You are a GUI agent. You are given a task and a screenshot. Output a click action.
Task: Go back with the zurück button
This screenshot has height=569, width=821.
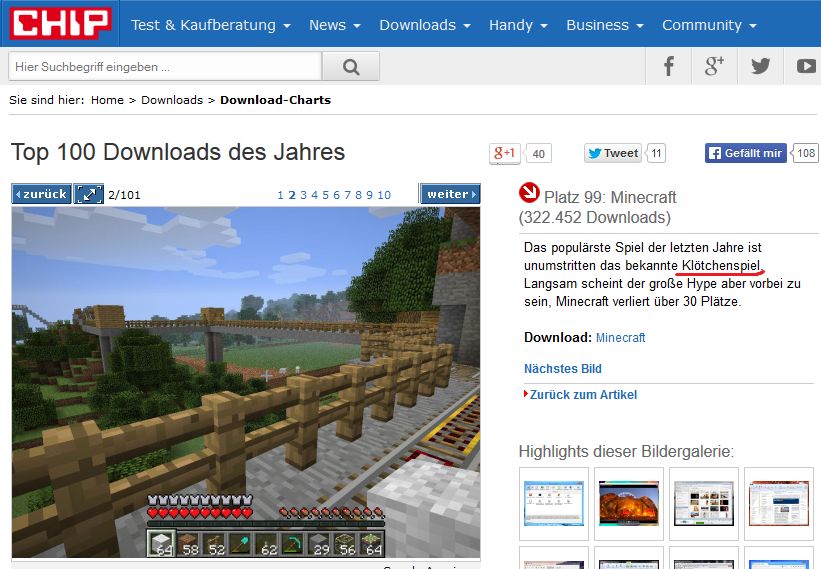click(41, 194)
